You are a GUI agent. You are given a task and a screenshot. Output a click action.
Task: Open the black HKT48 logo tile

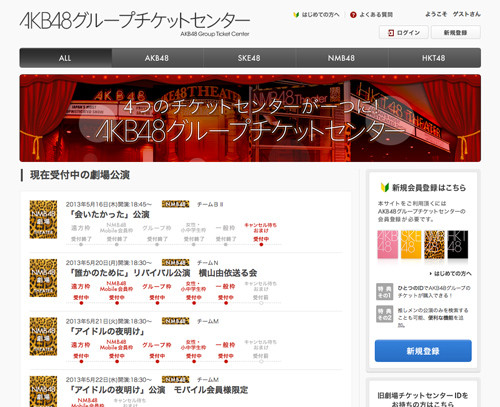click(x=458, y=245)
